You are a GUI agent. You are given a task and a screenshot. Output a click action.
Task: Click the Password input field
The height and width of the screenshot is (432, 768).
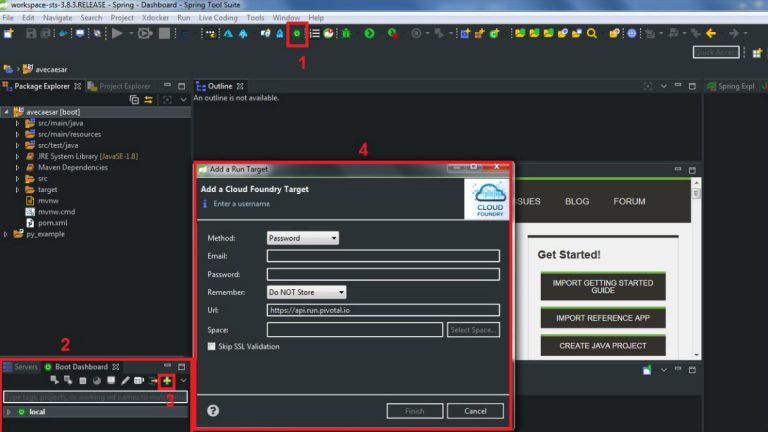coord(383,274)
